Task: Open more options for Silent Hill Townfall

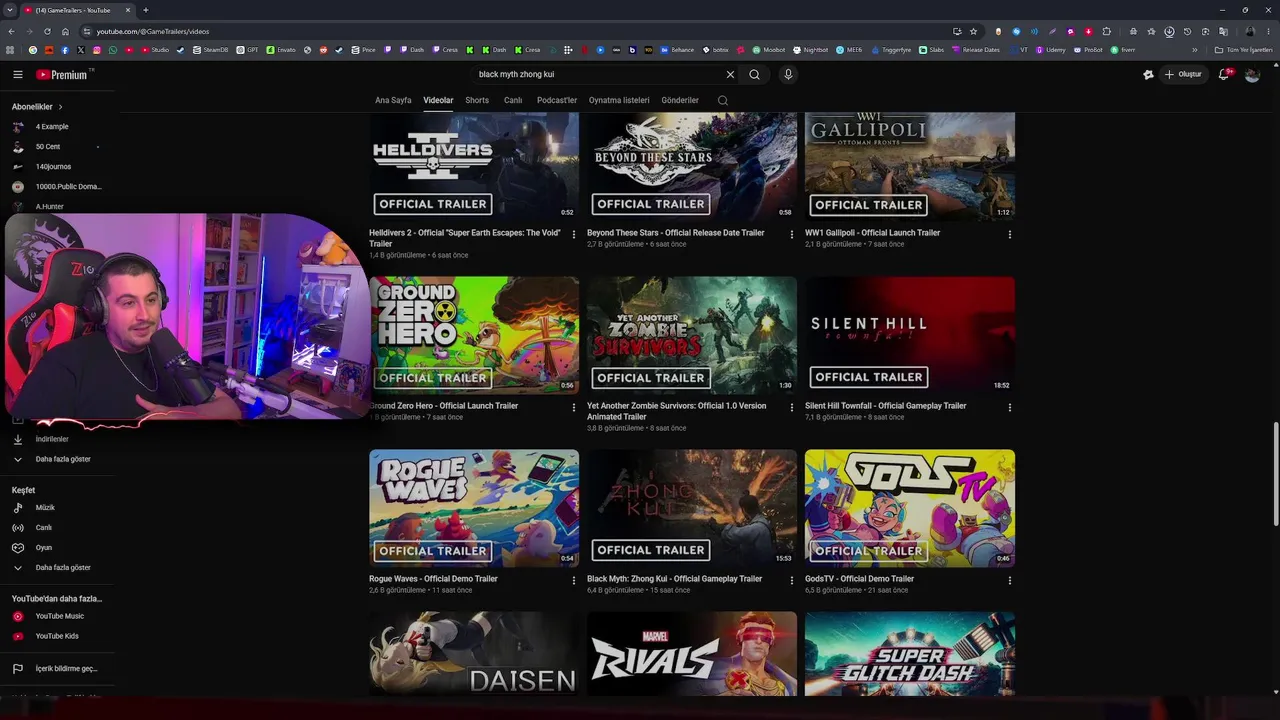Action: pos(1010,408)
